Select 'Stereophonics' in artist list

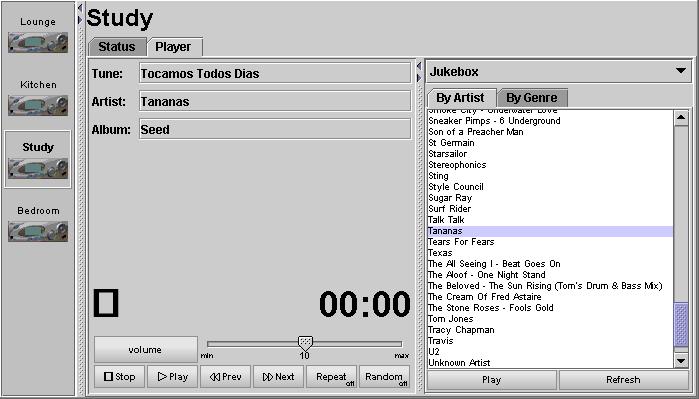coord(457,165)
